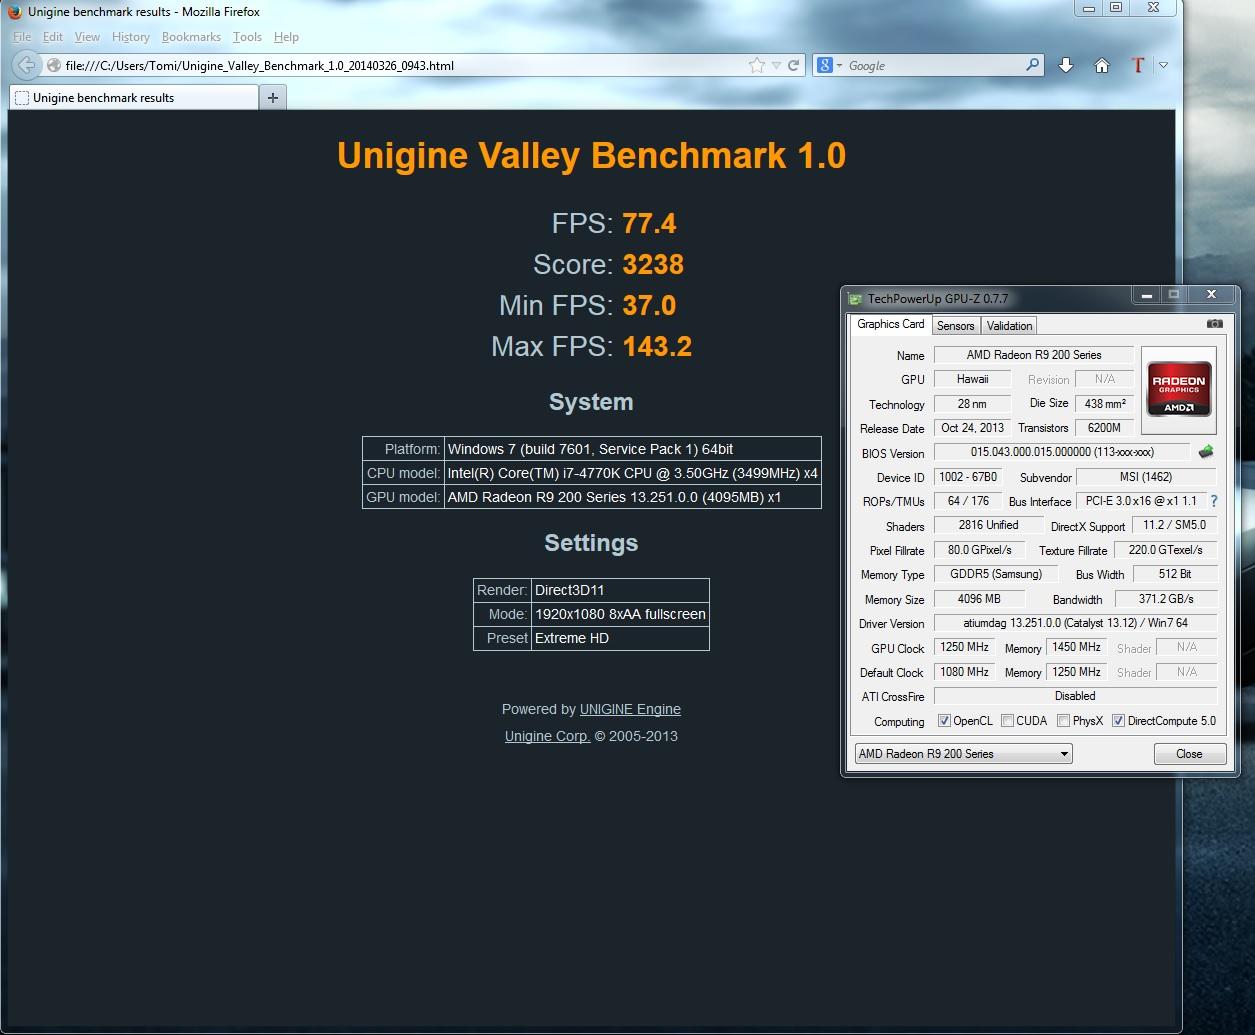Click the 1920x1080 8xAA fullscreen cell

click(x=620, y=614)
